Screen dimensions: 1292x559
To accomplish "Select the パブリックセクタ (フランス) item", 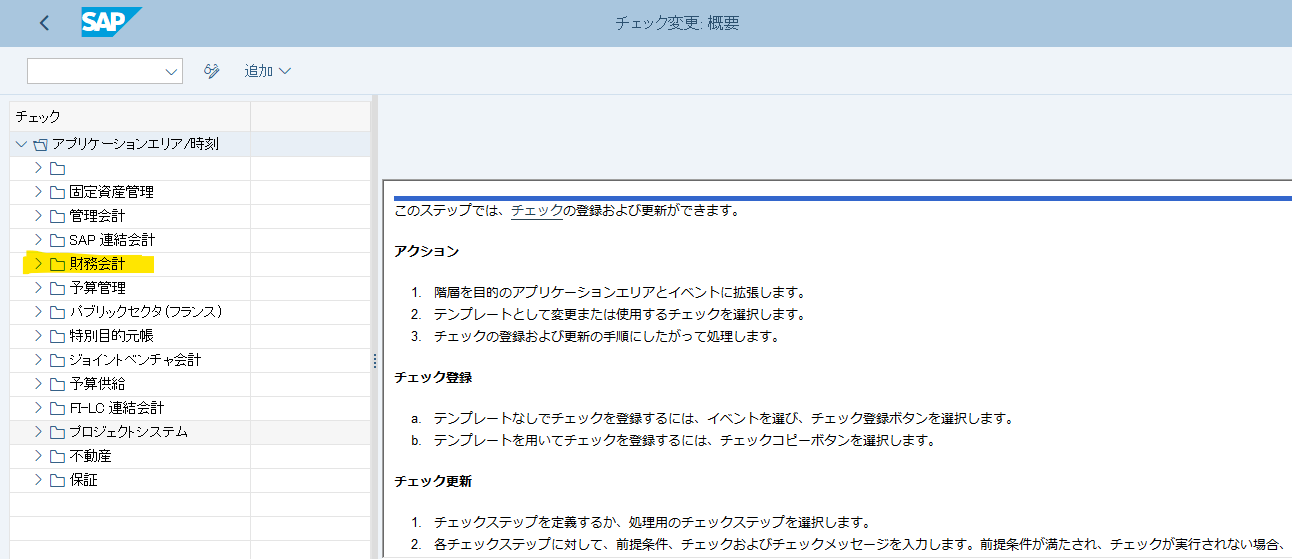I will tap(145, 312).
